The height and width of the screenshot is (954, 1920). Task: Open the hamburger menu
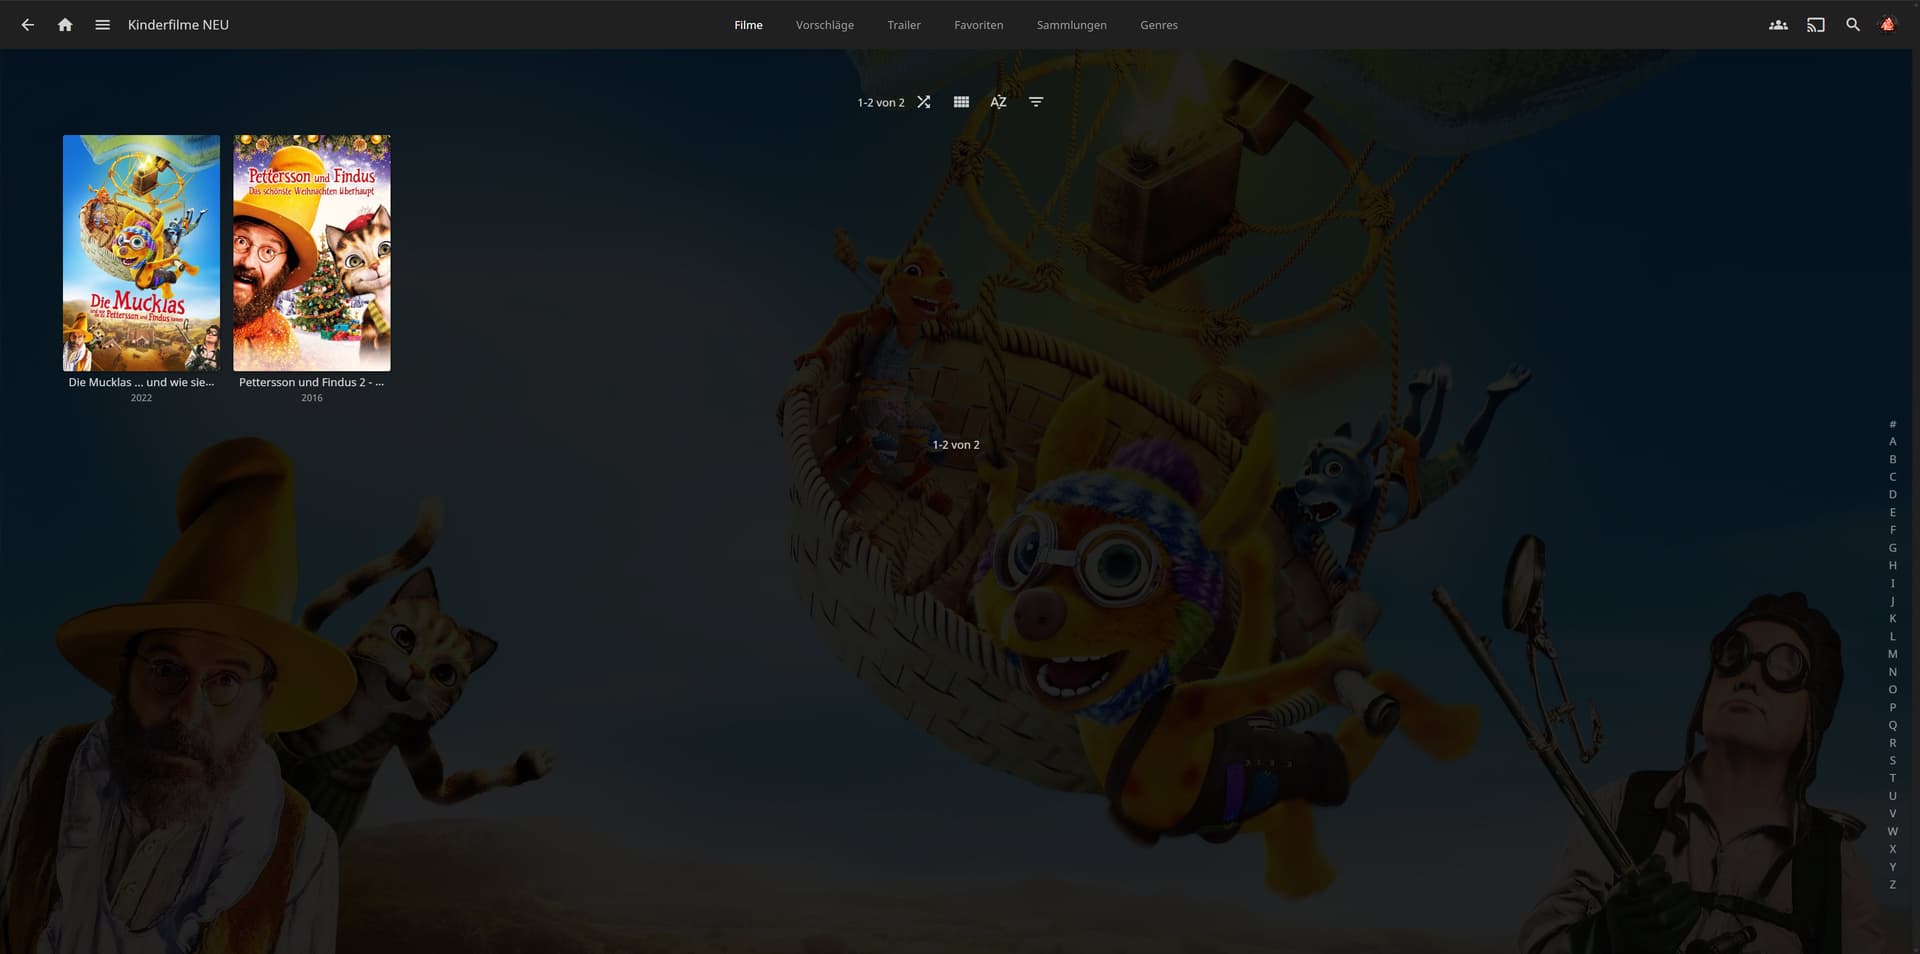[x=102, y=25]
